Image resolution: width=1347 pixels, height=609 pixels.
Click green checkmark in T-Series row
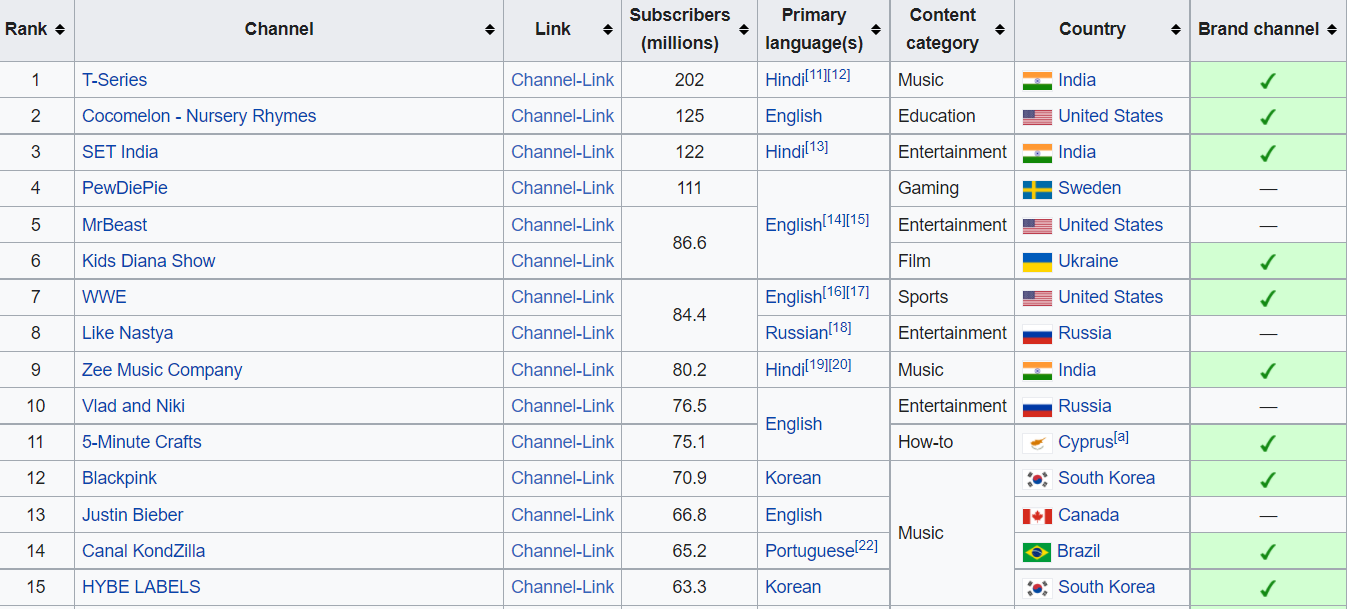(1268, 81)
